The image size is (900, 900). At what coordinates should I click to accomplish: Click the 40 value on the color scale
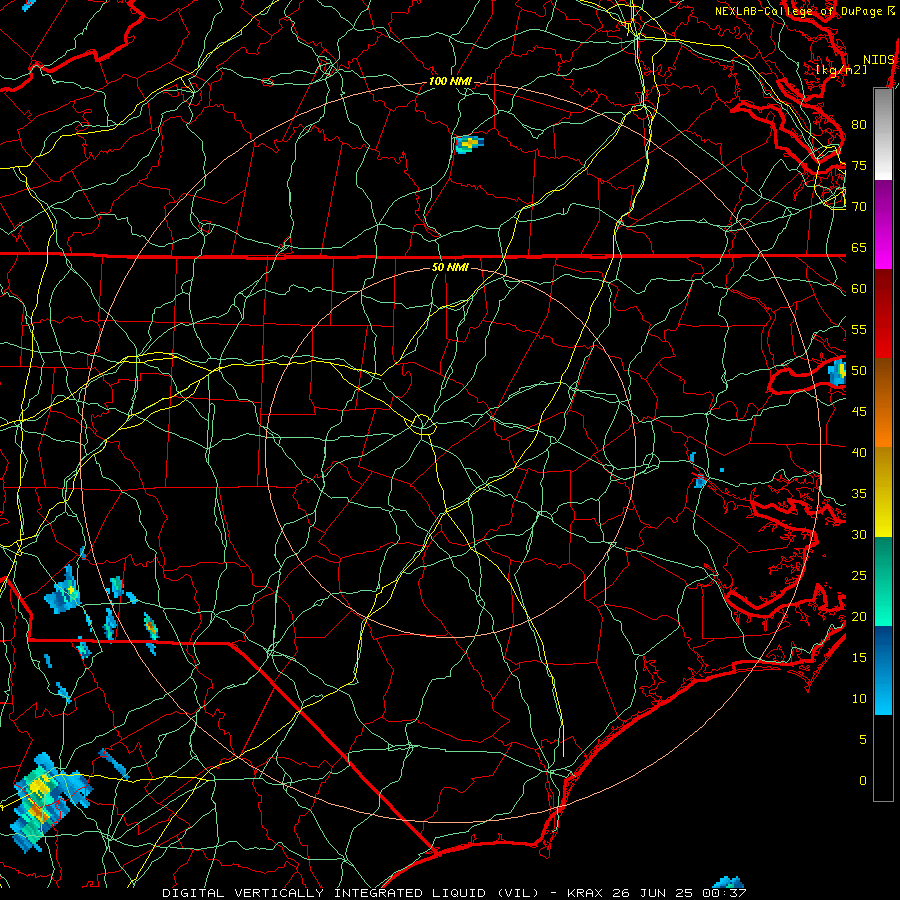[859, 452]
